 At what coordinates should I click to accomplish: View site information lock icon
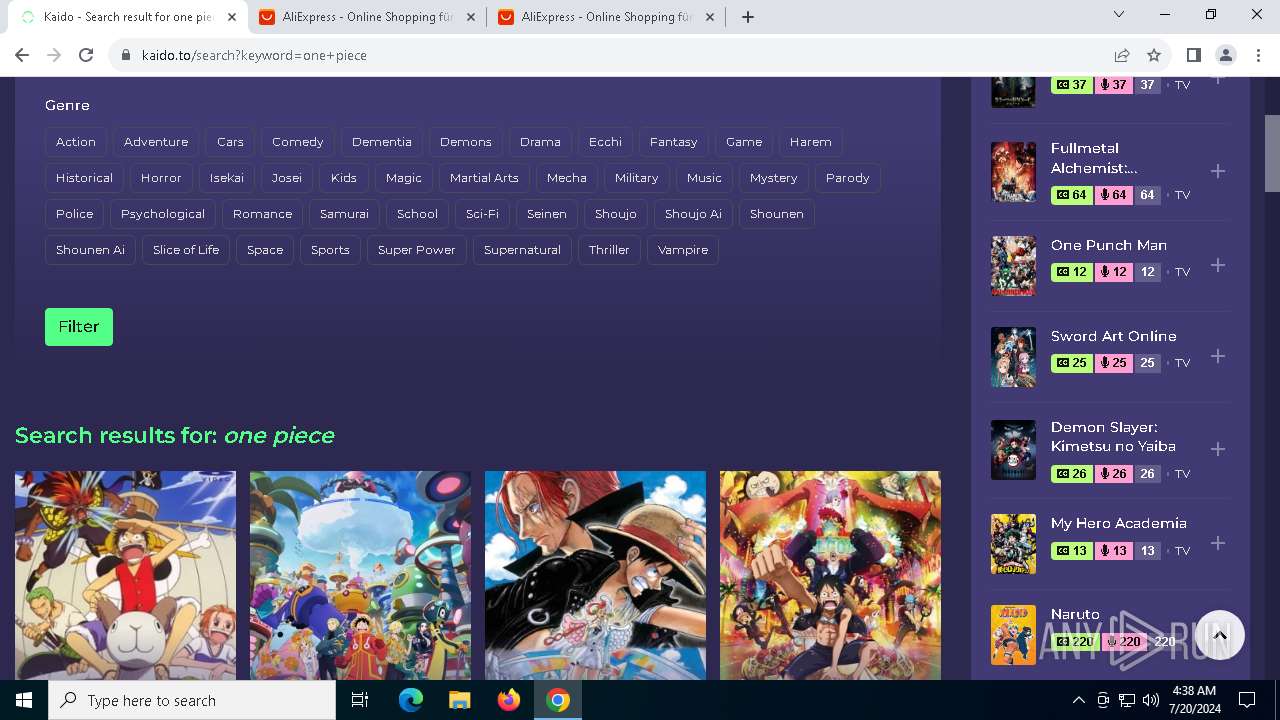click(126, 55)
